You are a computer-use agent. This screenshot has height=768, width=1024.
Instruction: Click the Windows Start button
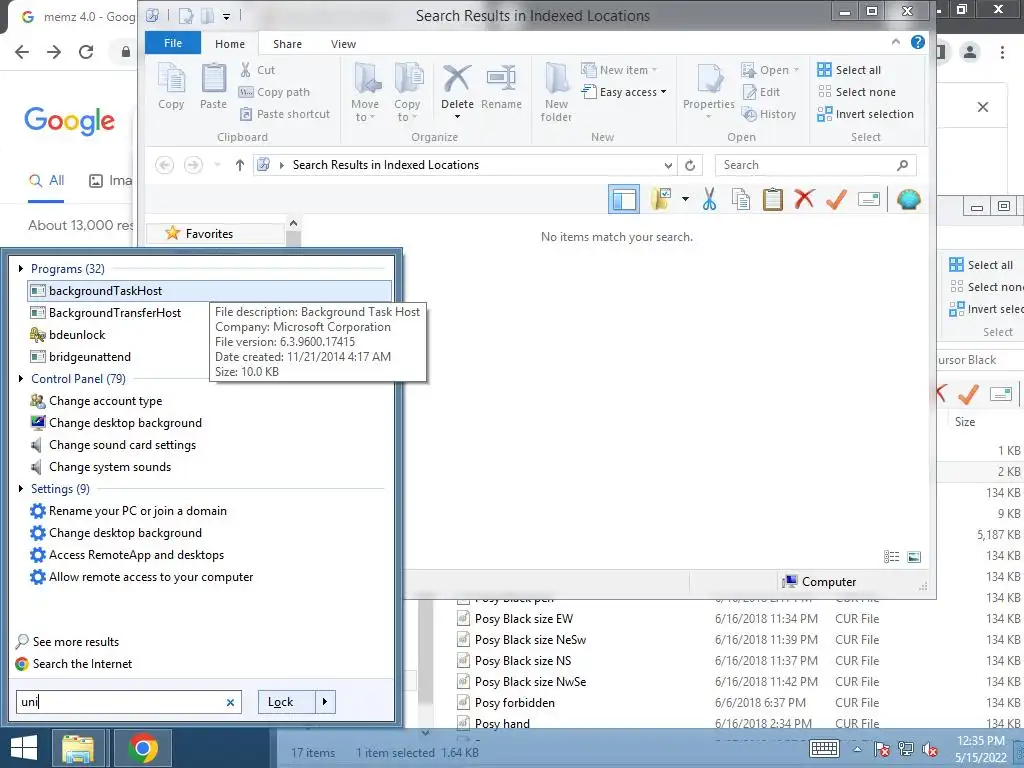click(24, 748)
